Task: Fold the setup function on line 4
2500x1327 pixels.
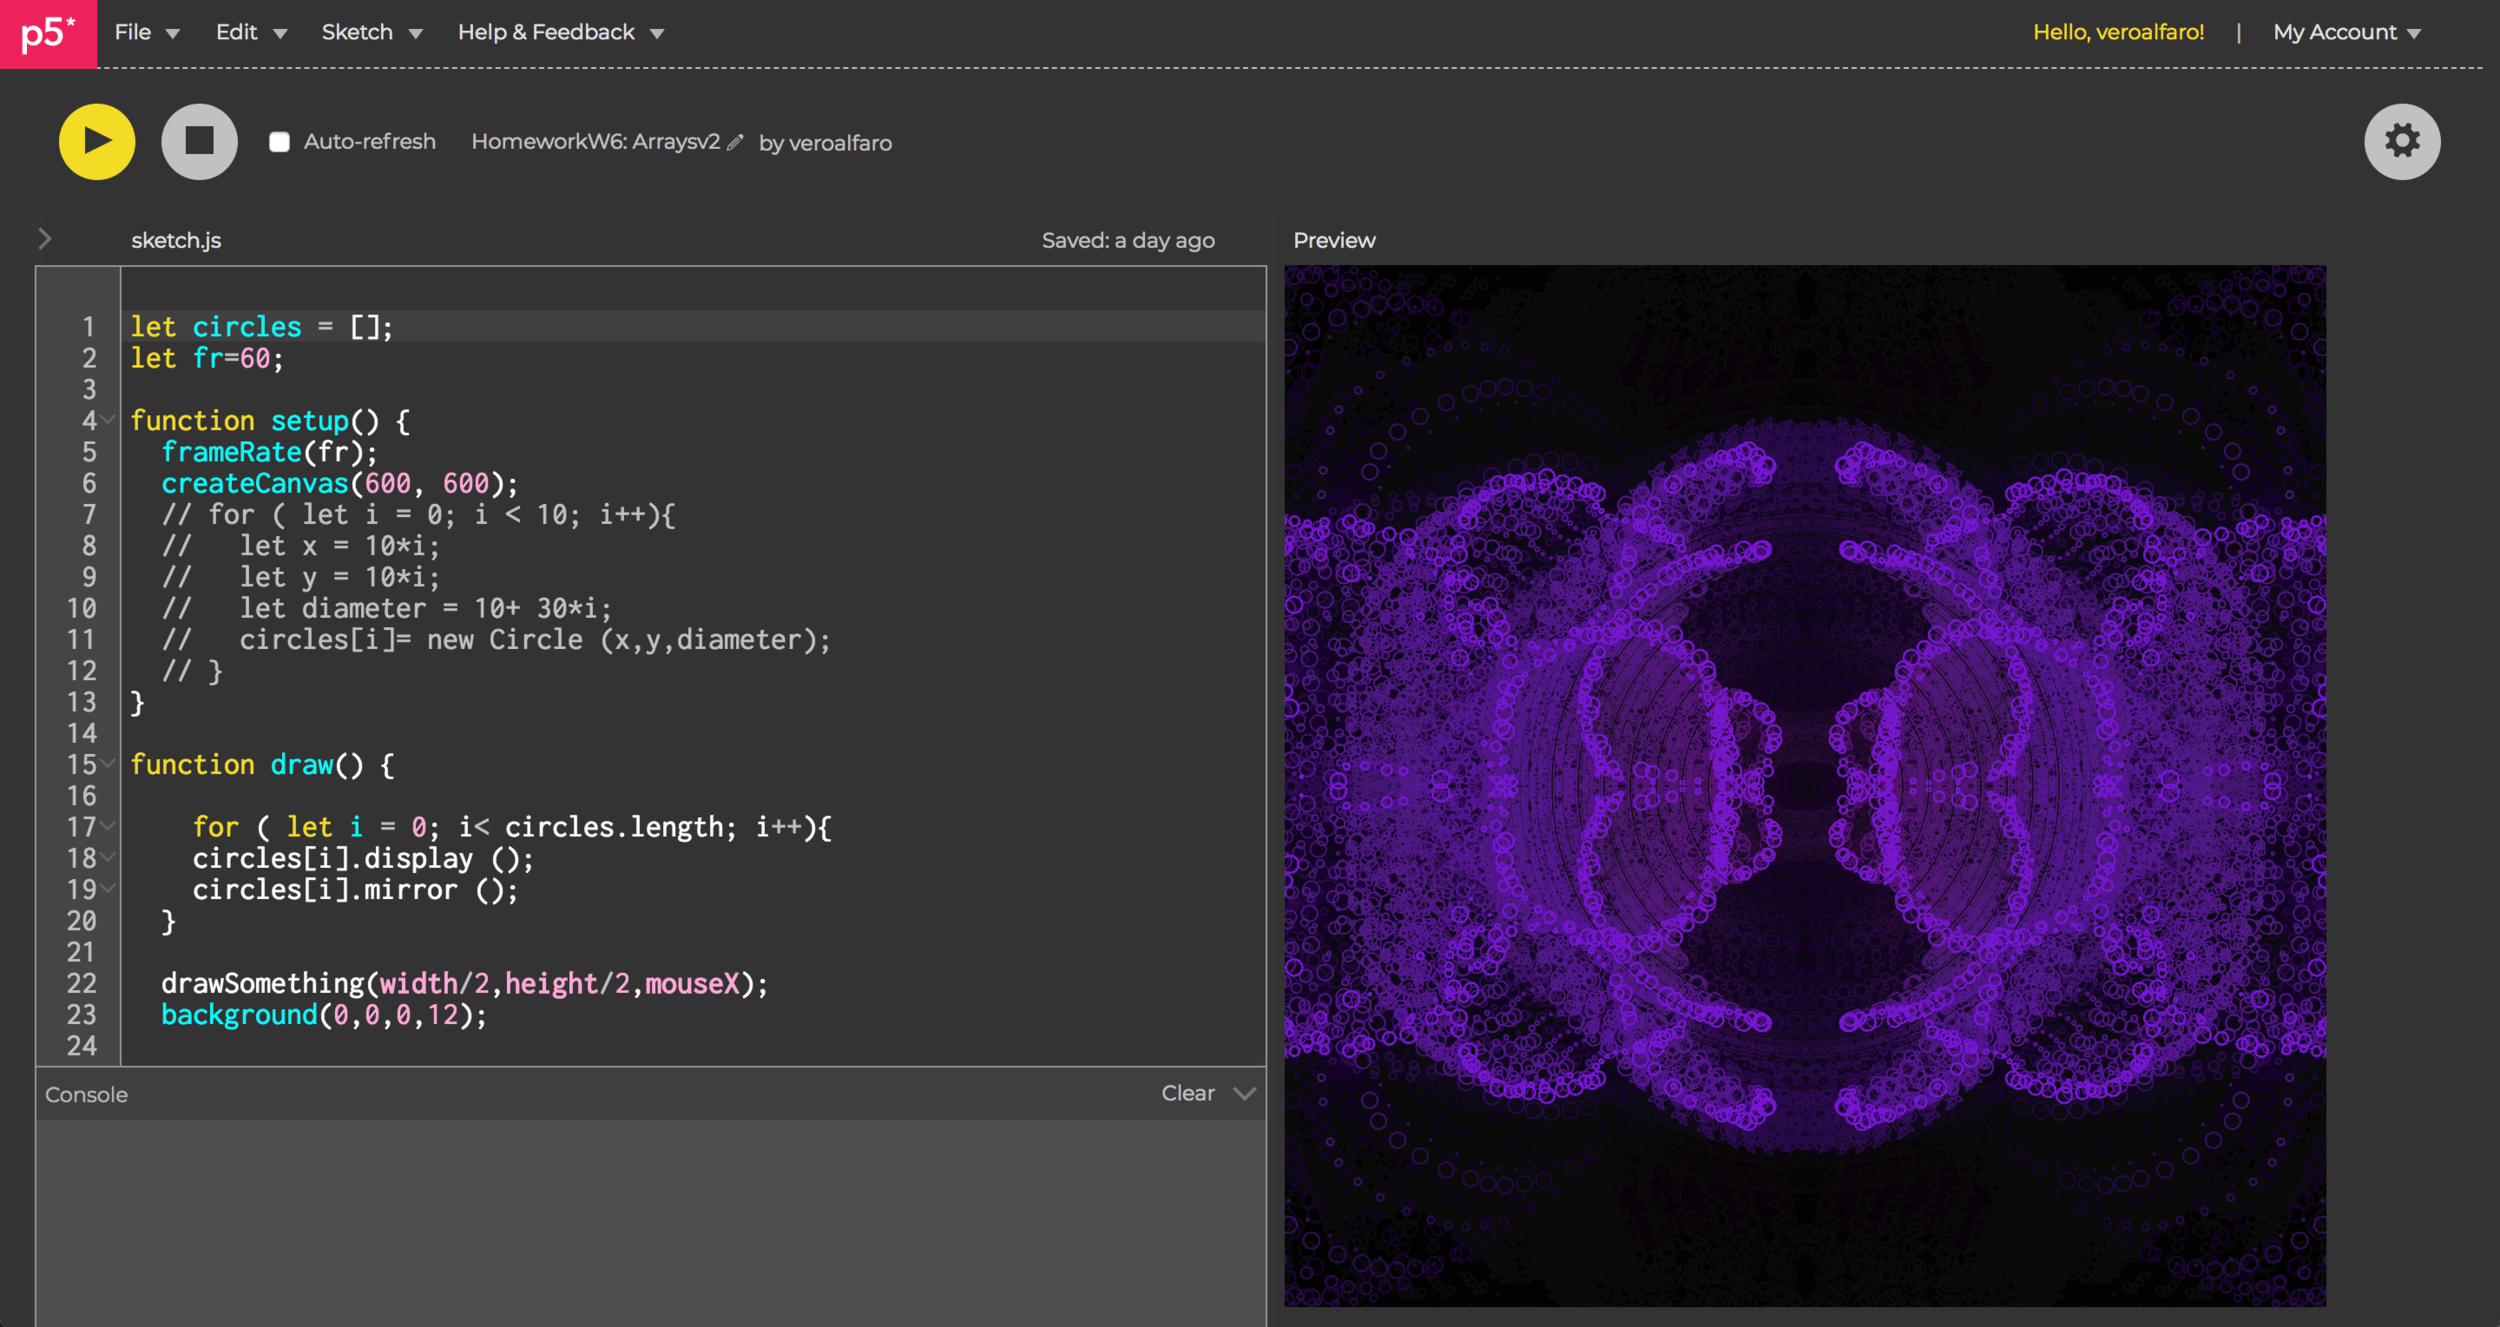Action: click(108, 420)
